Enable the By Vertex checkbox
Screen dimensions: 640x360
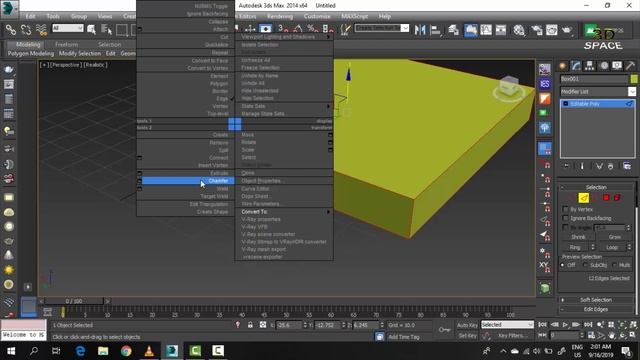pos(565,209)
